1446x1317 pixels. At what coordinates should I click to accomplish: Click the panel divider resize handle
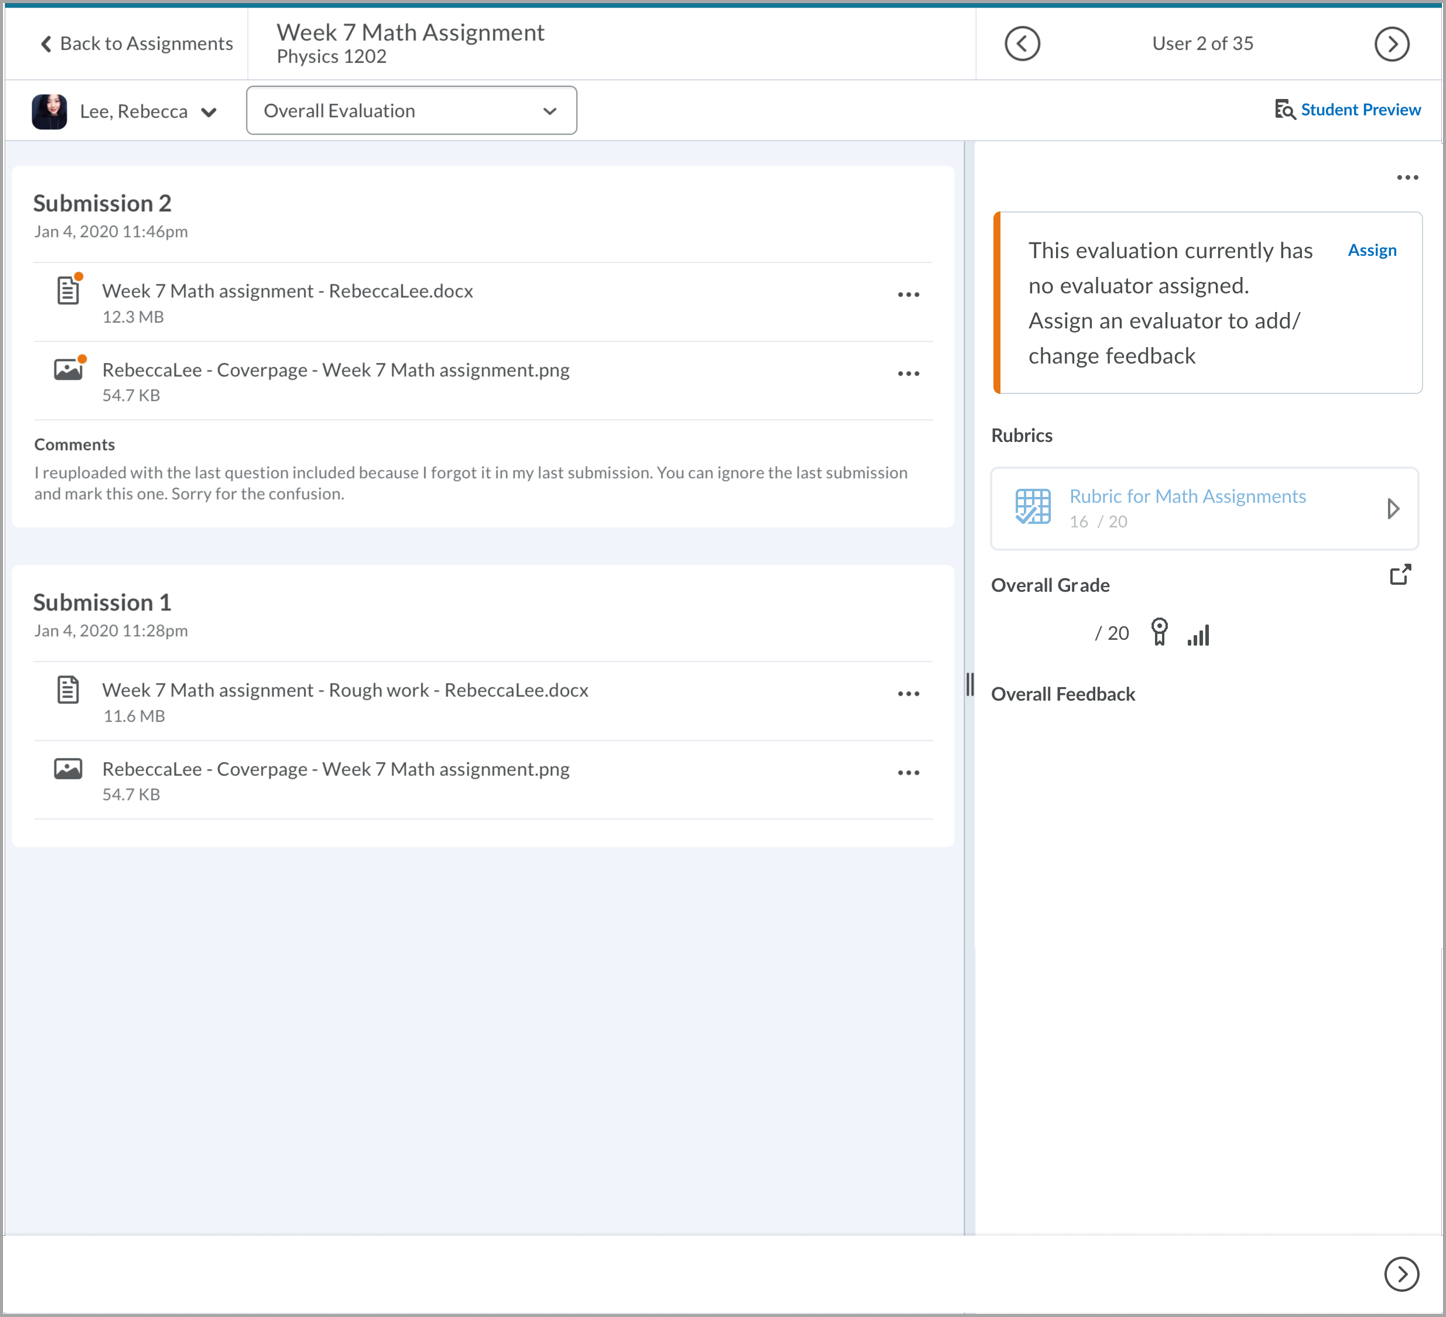pos(970,685)
